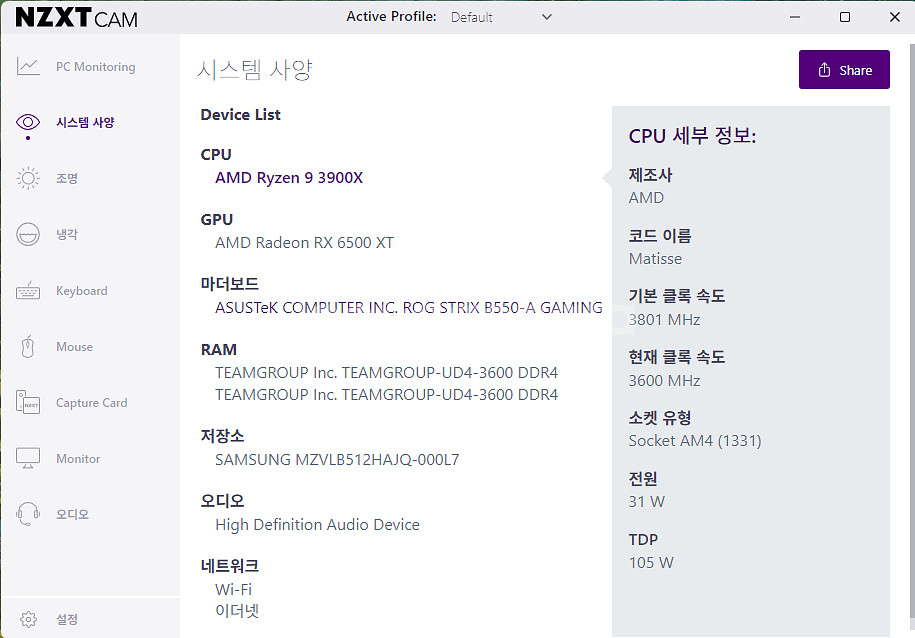Click the Monitor icon in sidebar
915x638 pixels.
28,458
